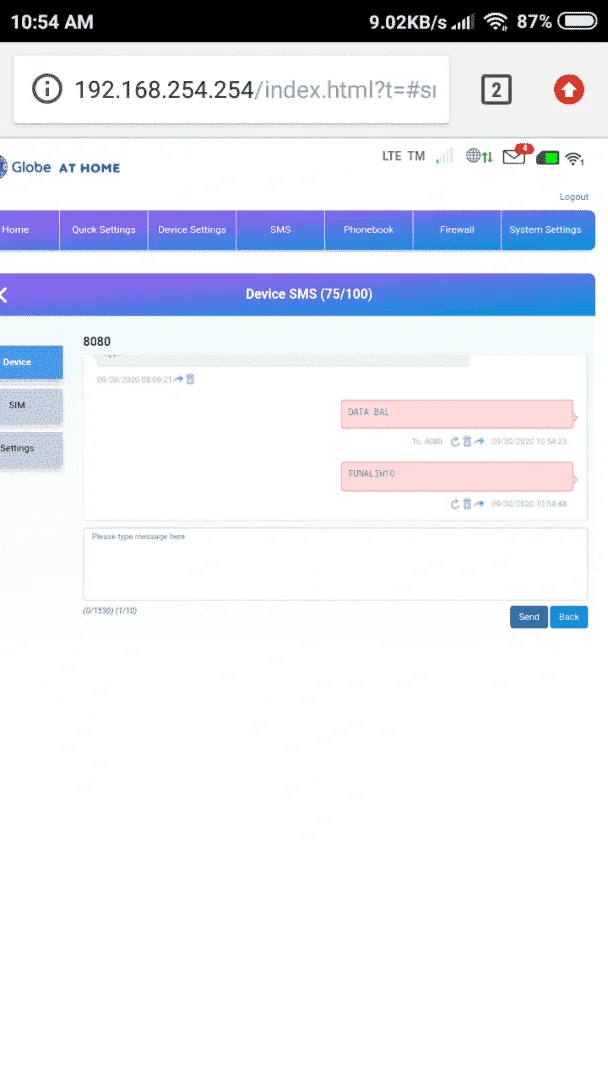Tap the 10:54 AM clock in status bar
The image size is (608, 1080).
[x=52, y=22]
